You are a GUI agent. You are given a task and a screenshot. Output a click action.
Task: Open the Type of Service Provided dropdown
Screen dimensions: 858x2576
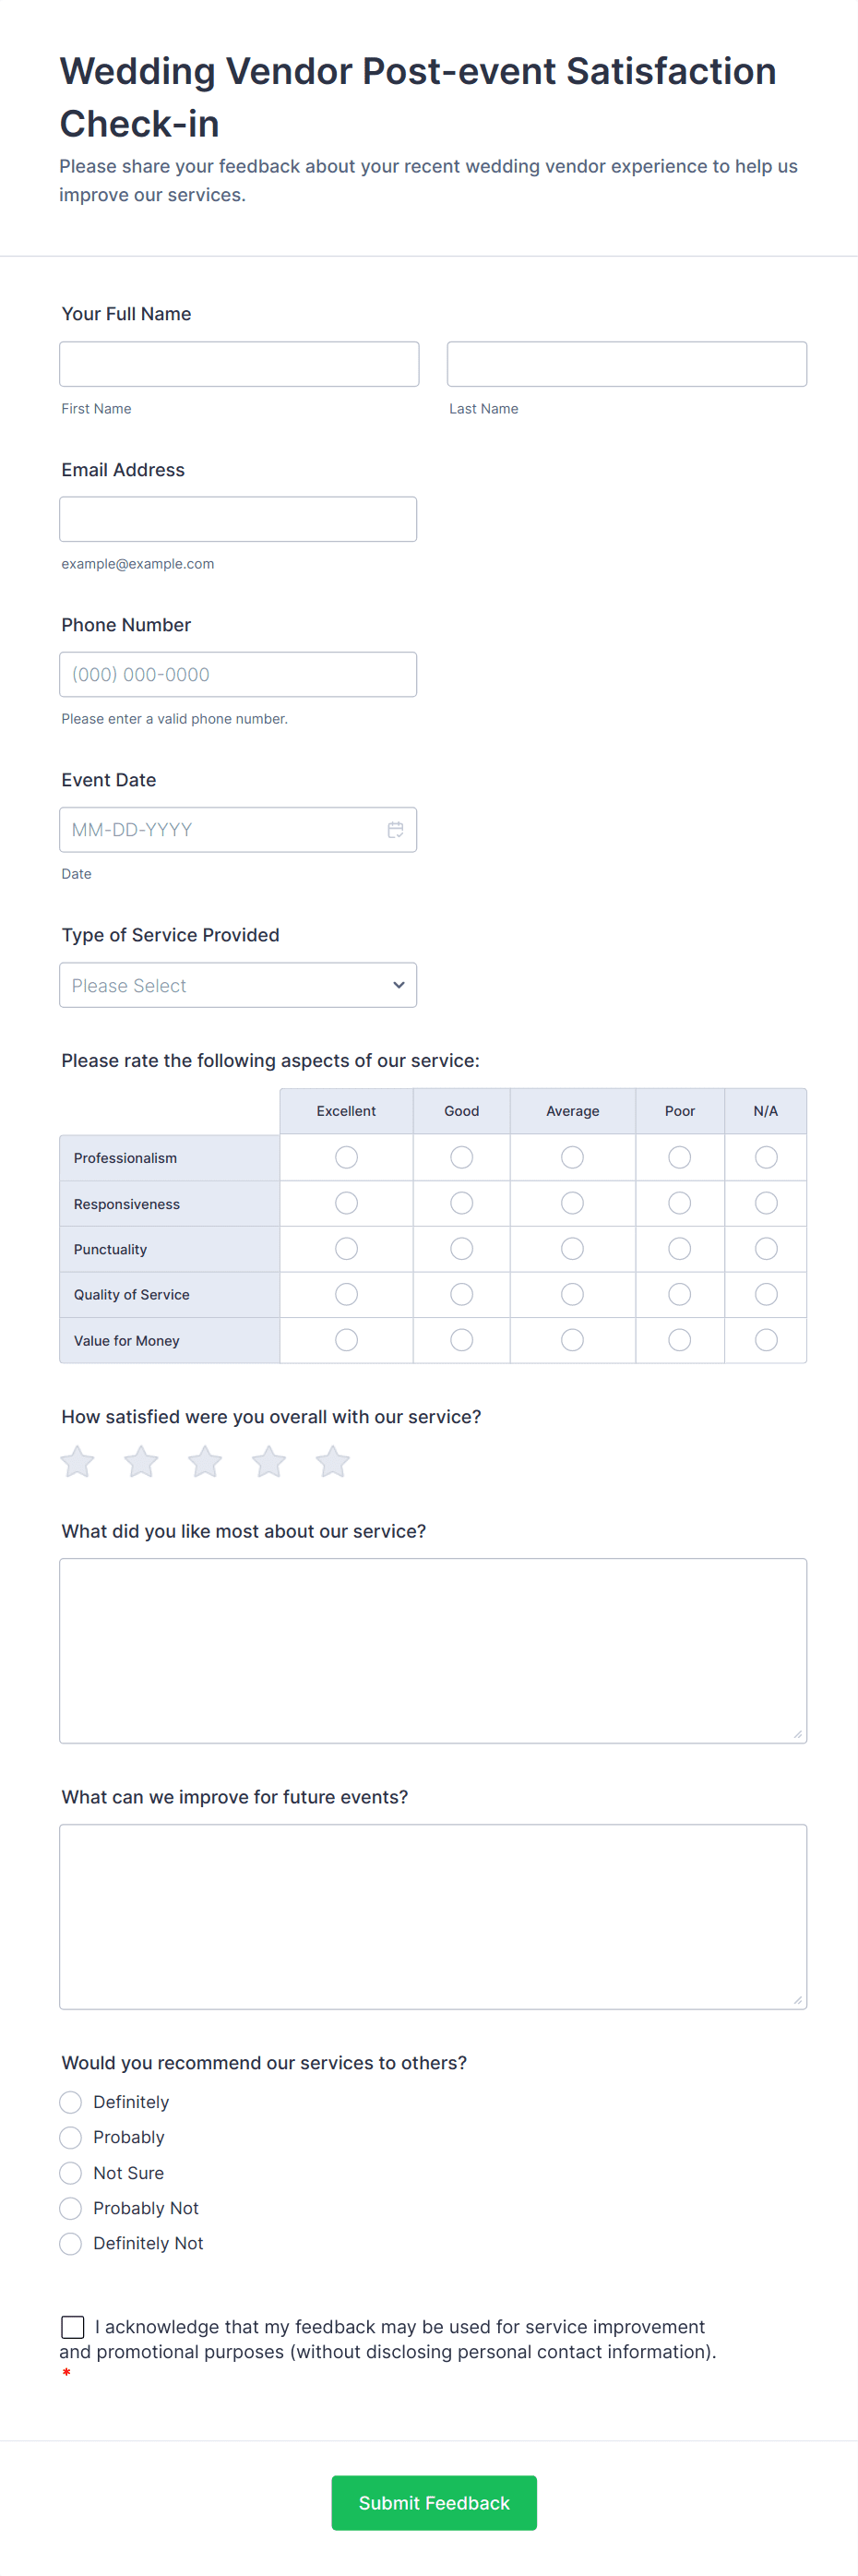coord(238,985)
